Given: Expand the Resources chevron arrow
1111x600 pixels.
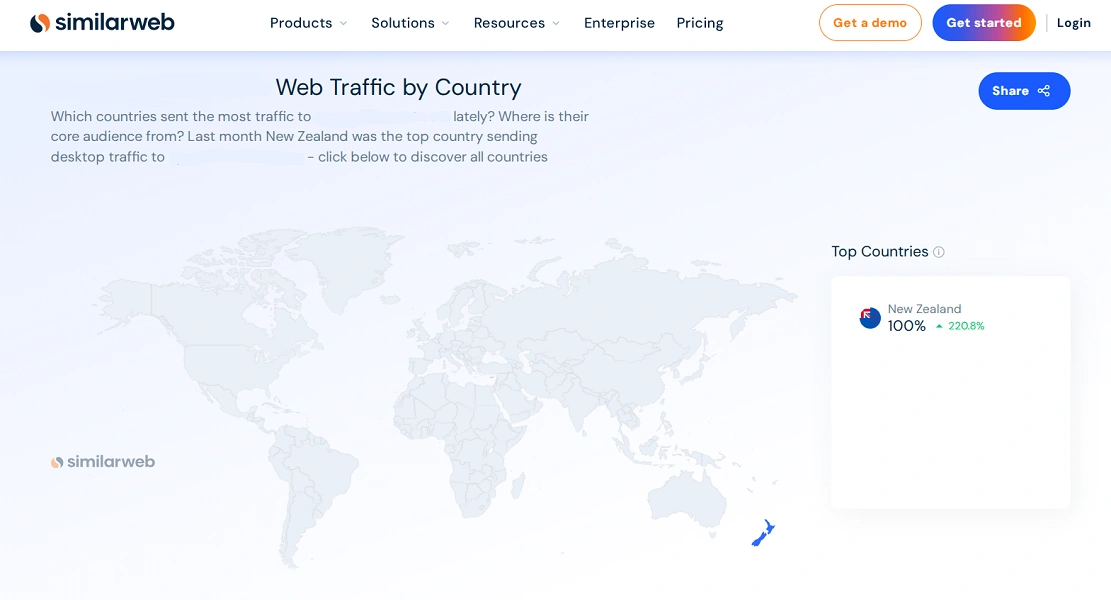Looking at the screenshot, I should coord(556,23).
